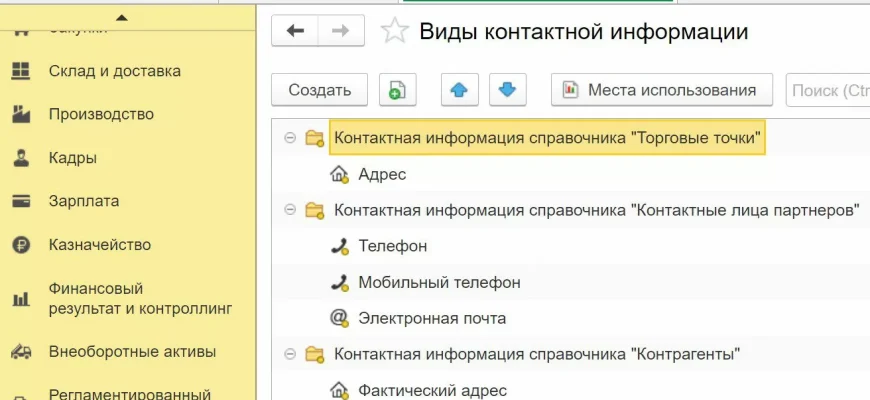Move item up with blue arrow
Image resolution: width=870 pixels, height=400 pixels.
459,90
